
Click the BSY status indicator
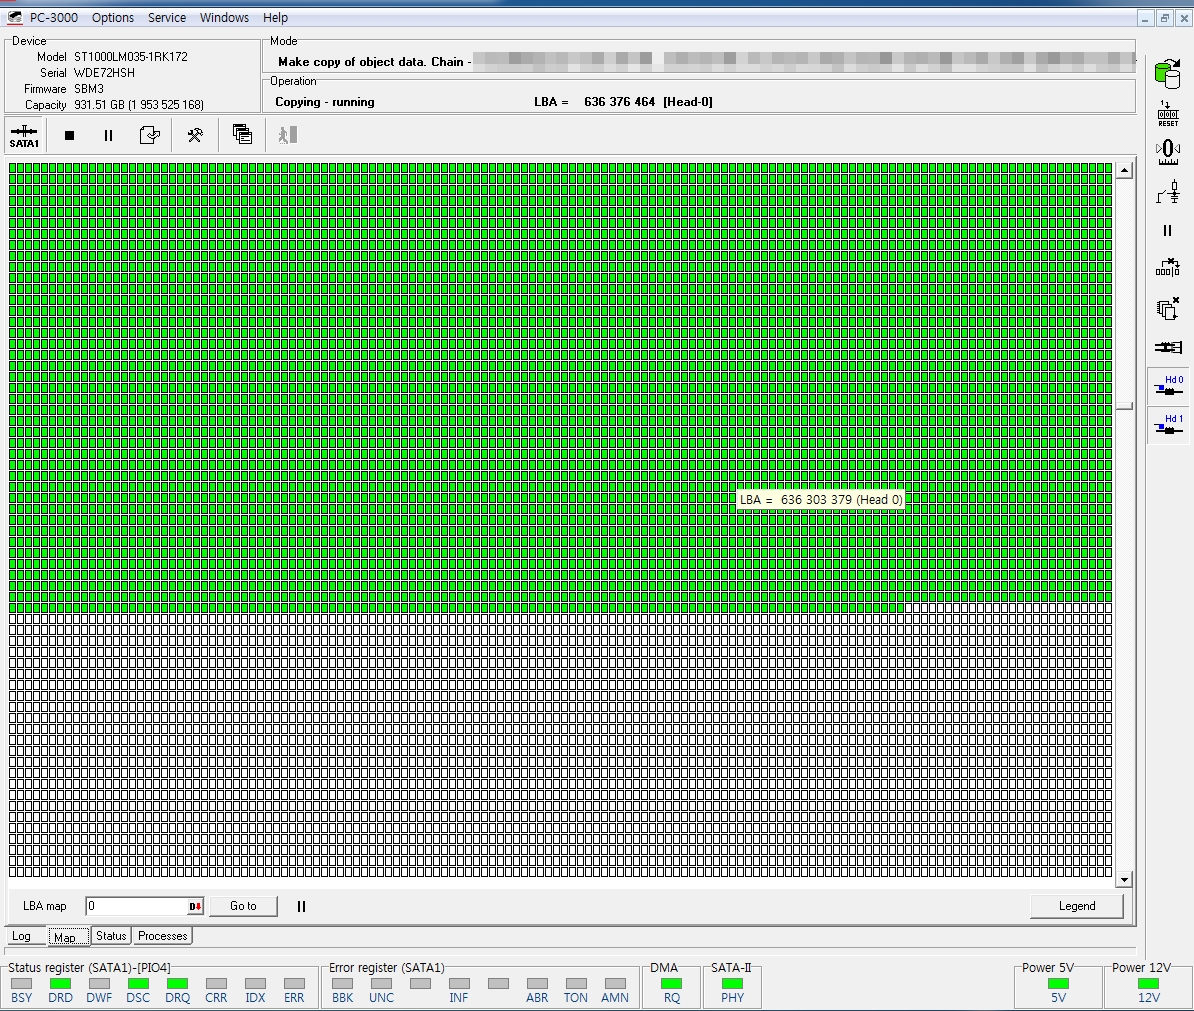[21, 984]
